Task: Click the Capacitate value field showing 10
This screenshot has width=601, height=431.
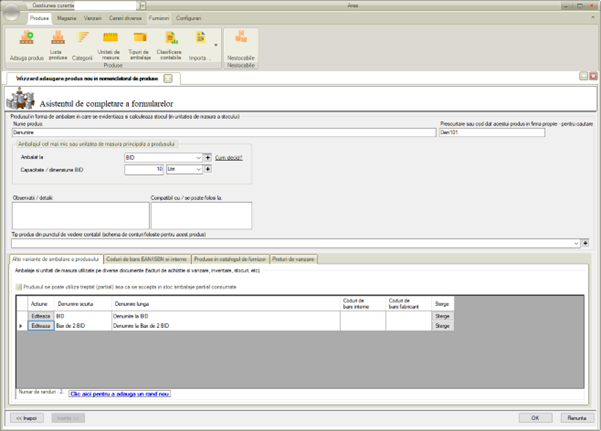Action: (144, 169)
